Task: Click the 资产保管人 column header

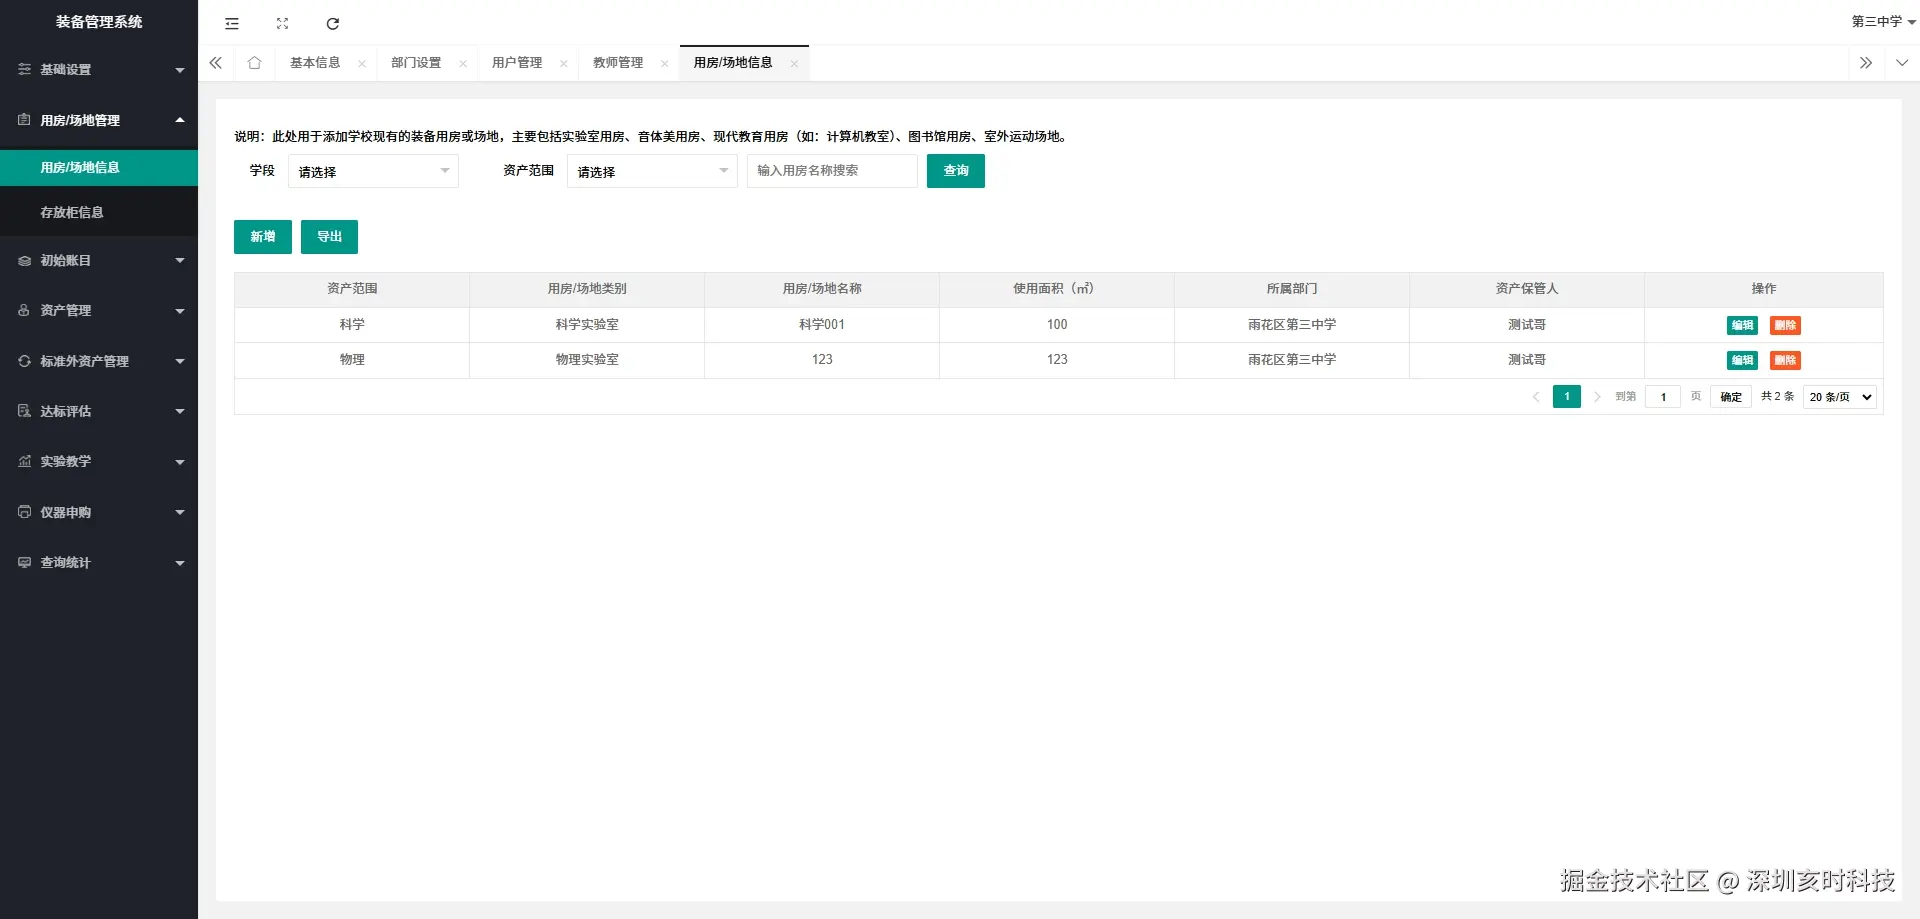Action: coord(1527,289)
